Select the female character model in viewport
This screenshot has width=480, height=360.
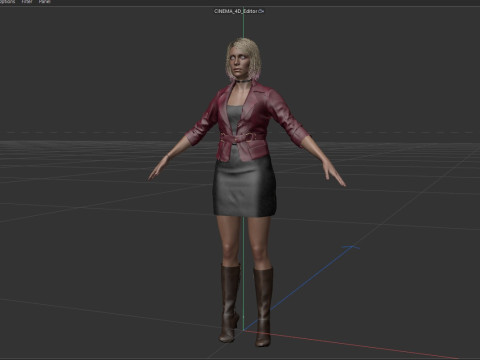pyautogui.click(x=246, y=192)
